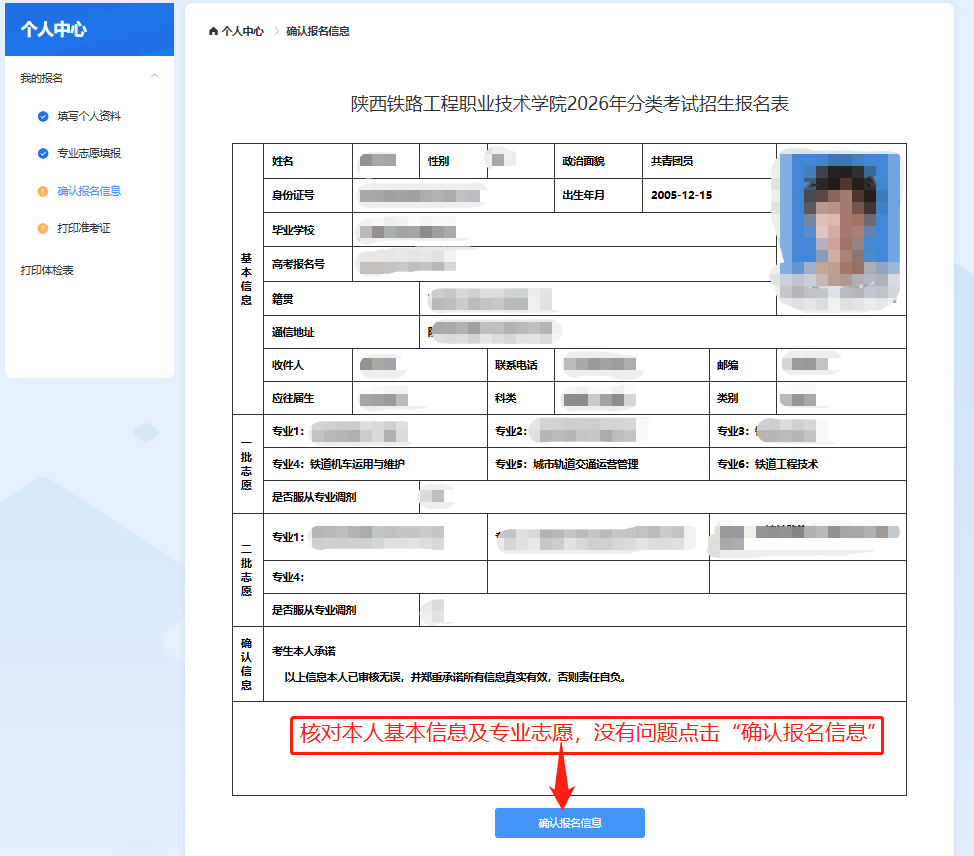This screenshot has width=974, height=856.
Task: Open the 打印准考证 sidebar step
Action: pos(83,228)
